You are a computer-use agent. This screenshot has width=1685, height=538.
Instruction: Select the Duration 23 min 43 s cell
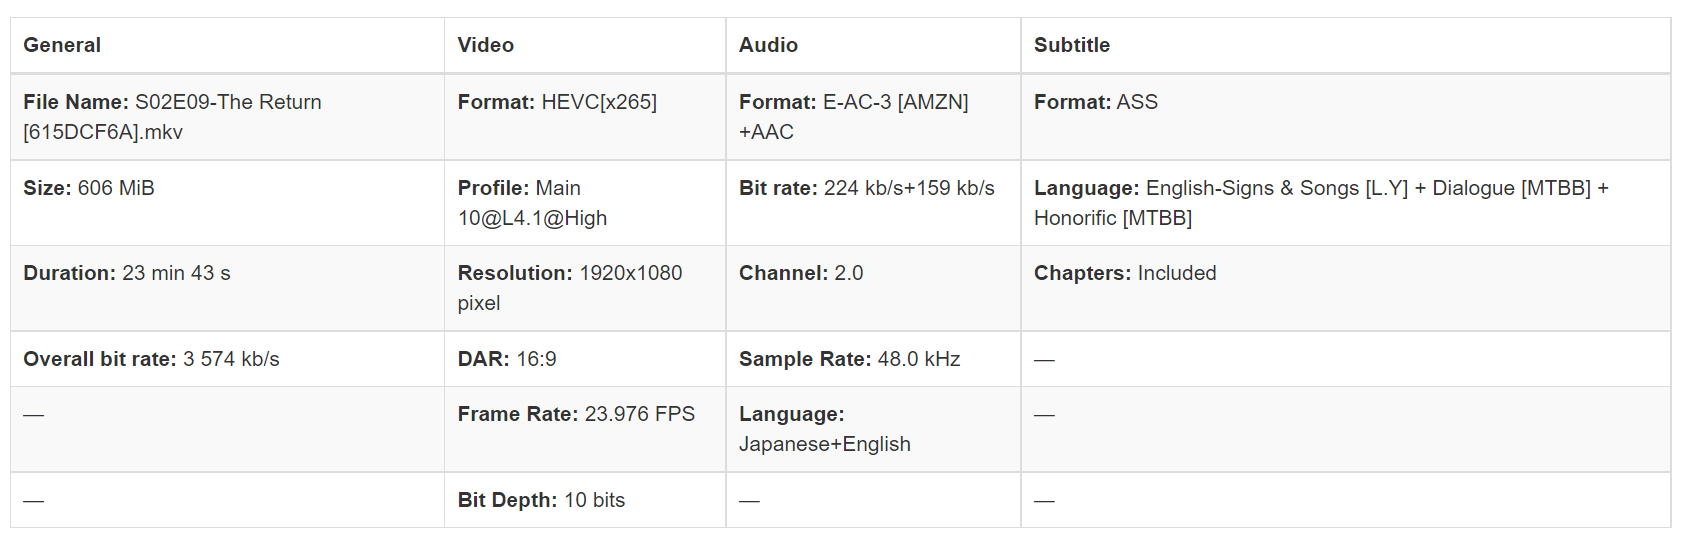pos(127,273)
